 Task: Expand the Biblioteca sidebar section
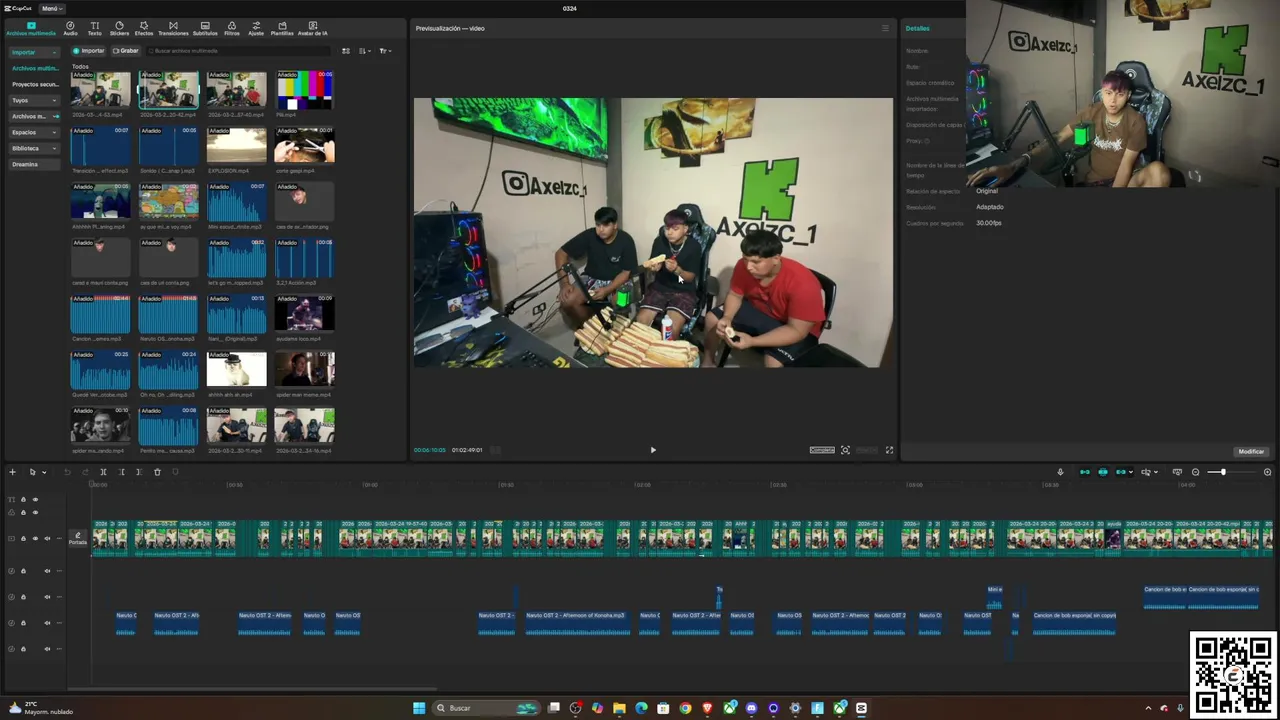pos(34,148)
